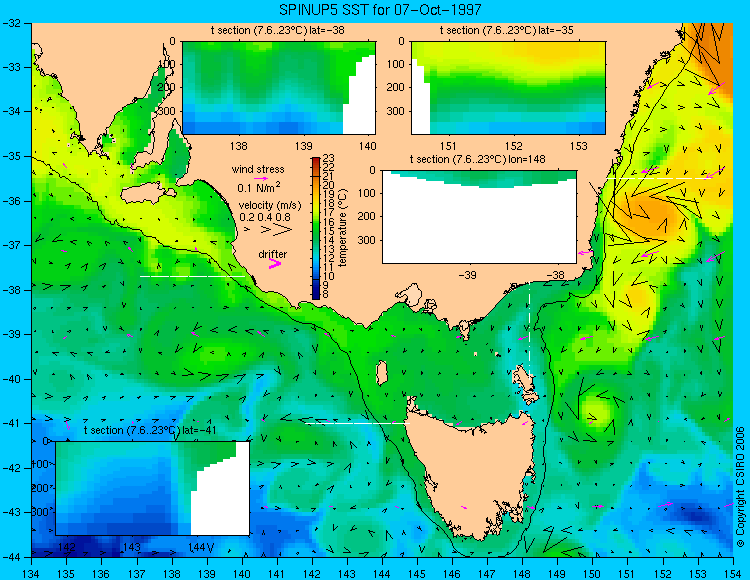Click the Tasmania landmass on the map
The height and width of the screenshot is (580, 750).
471,478
